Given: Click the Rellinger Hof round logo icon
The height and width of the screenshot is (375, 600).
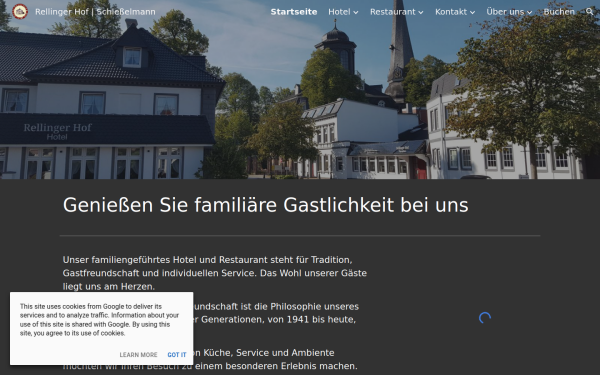Looking at the screenshot, I should point(20,11).
